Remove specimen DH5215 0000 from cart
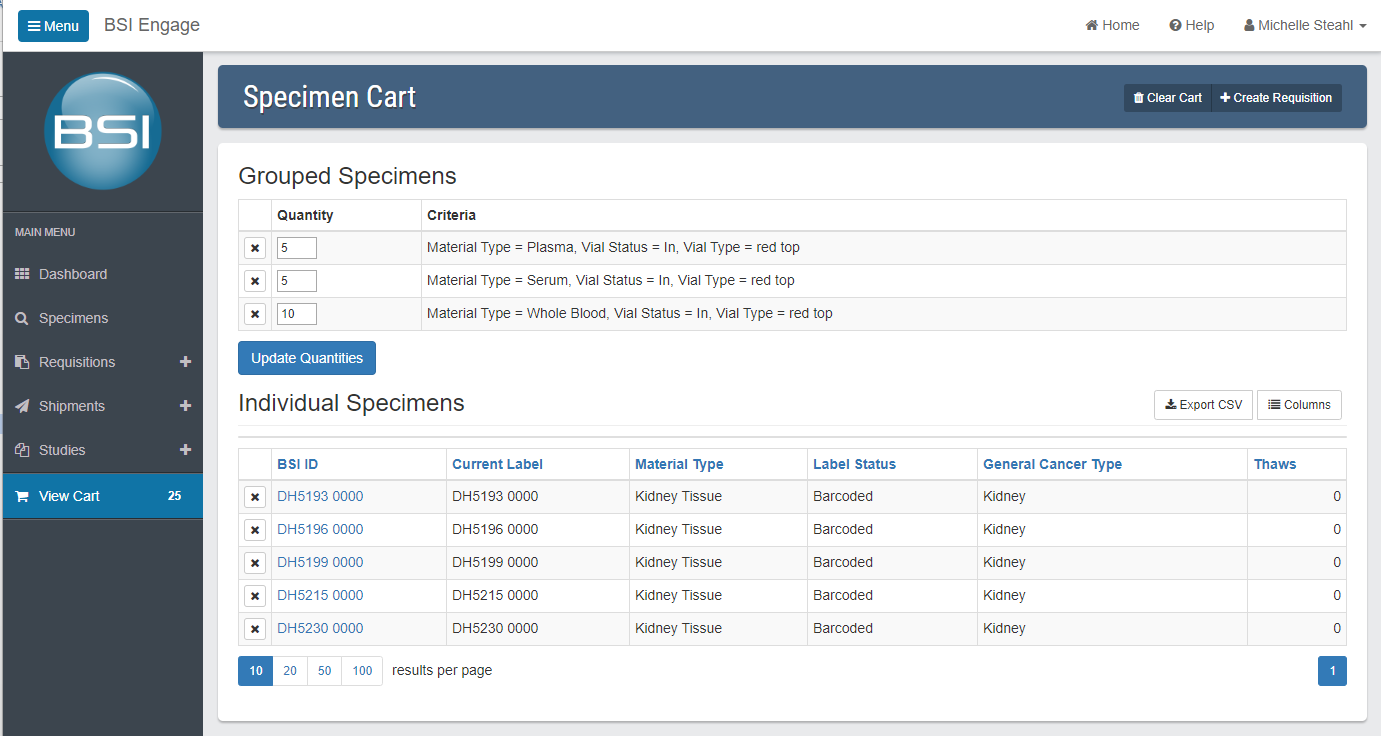Screen dimensions: 1381x736 (255, 596)
